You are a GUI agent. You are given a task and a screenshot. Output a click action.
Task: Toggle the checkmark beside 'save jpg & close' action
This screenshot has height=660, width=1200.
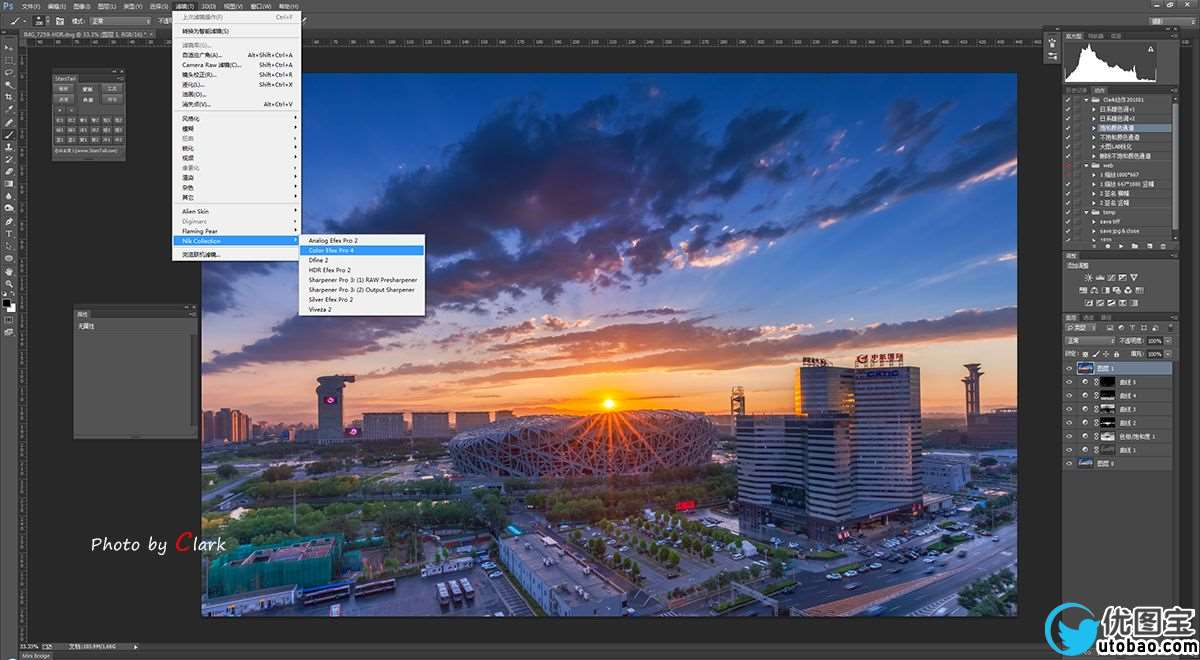coord(1068,231)
